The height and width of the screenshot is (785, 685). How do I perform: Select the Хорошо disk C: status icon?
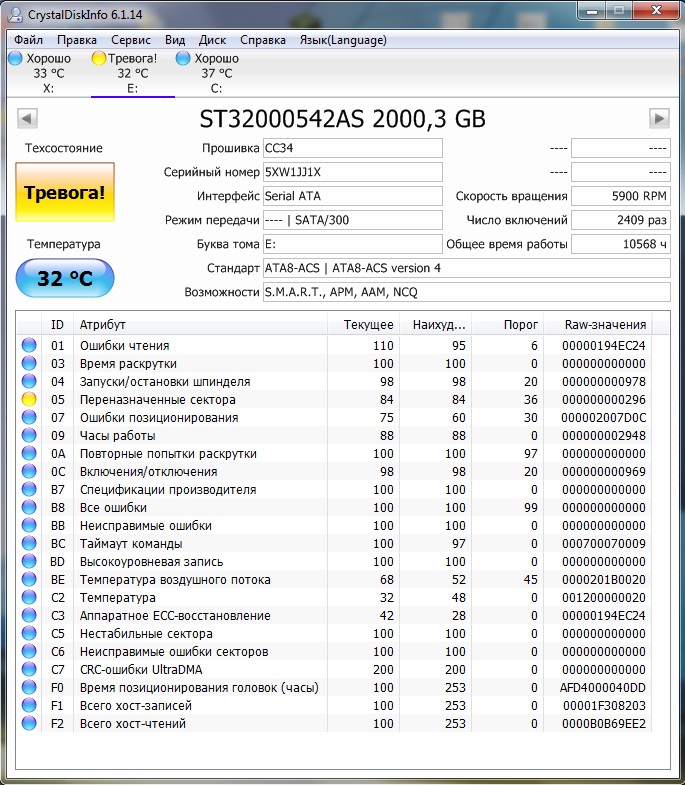click(x=183, y=59)
